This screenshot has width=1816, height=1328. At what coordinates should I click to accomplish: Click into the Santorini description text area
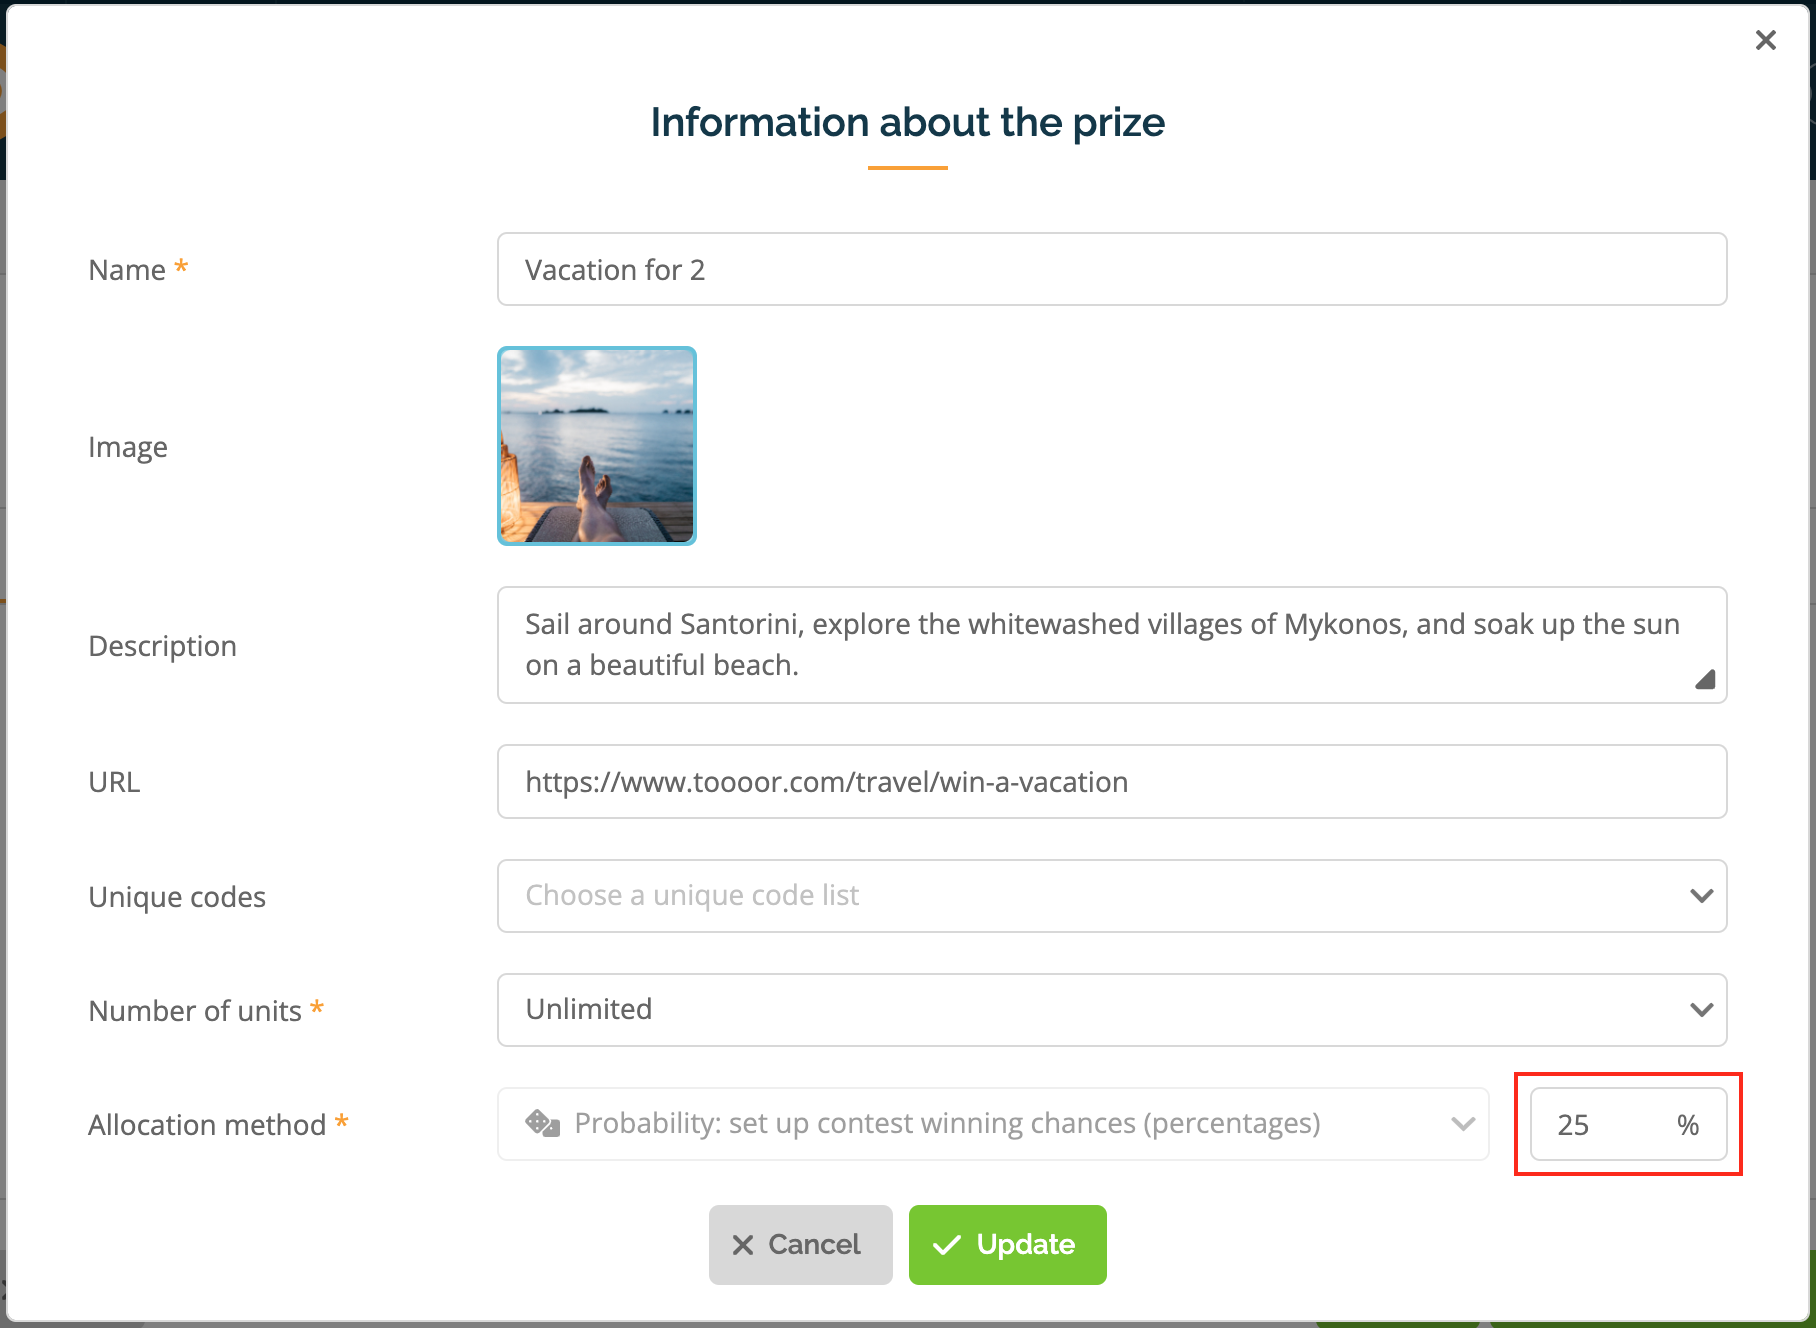[x=1112, y=645]
